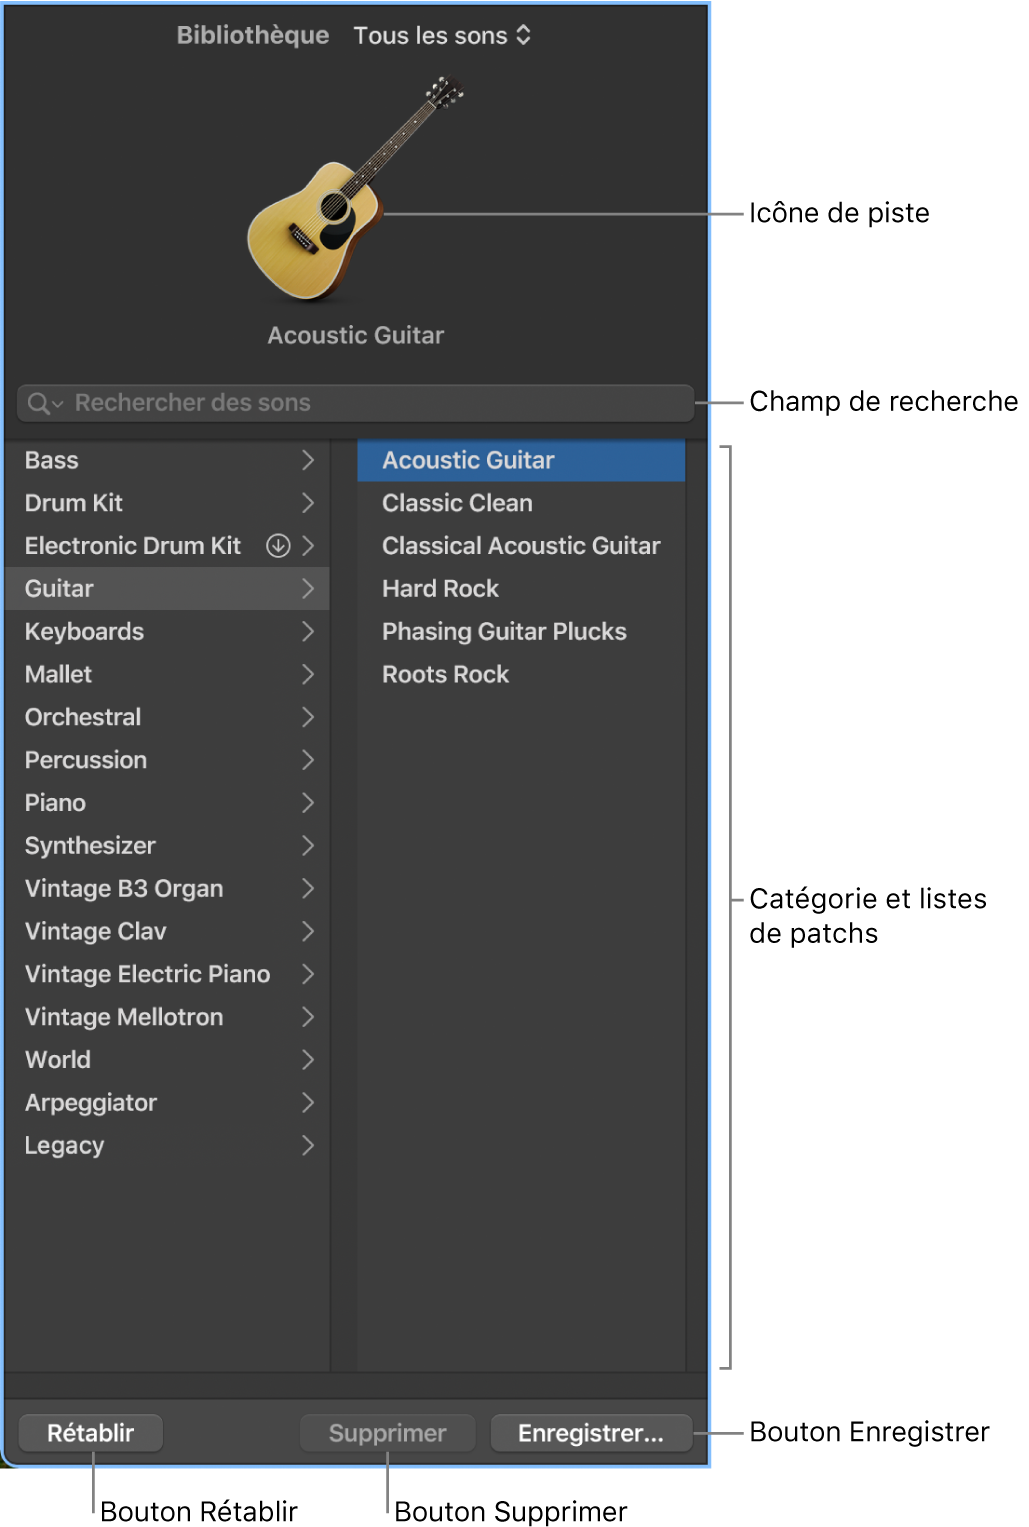Select the Synthesizer category
The height and width of the screenshot is (1527, 1029).
pos(167,846)
